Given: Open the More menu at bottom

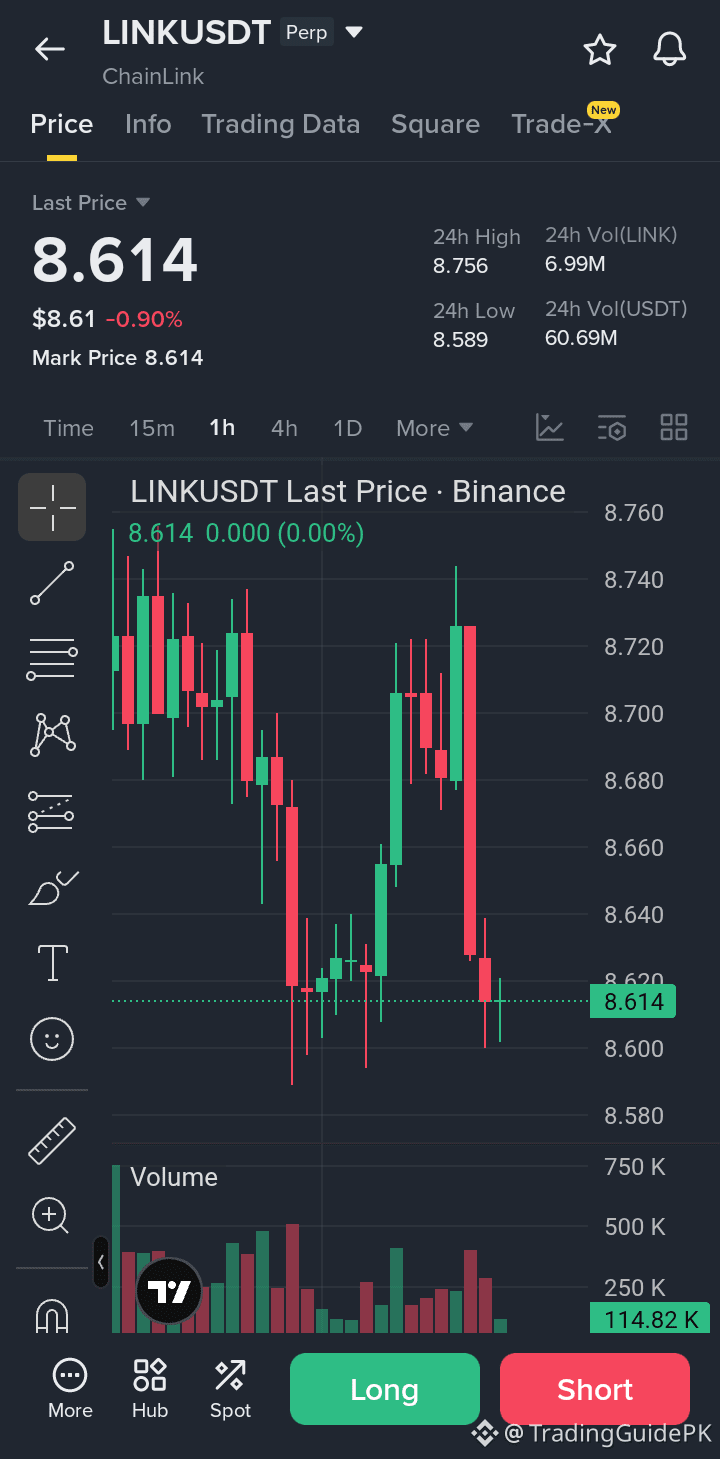Looking at the screenshot, I should (70, 1389).
